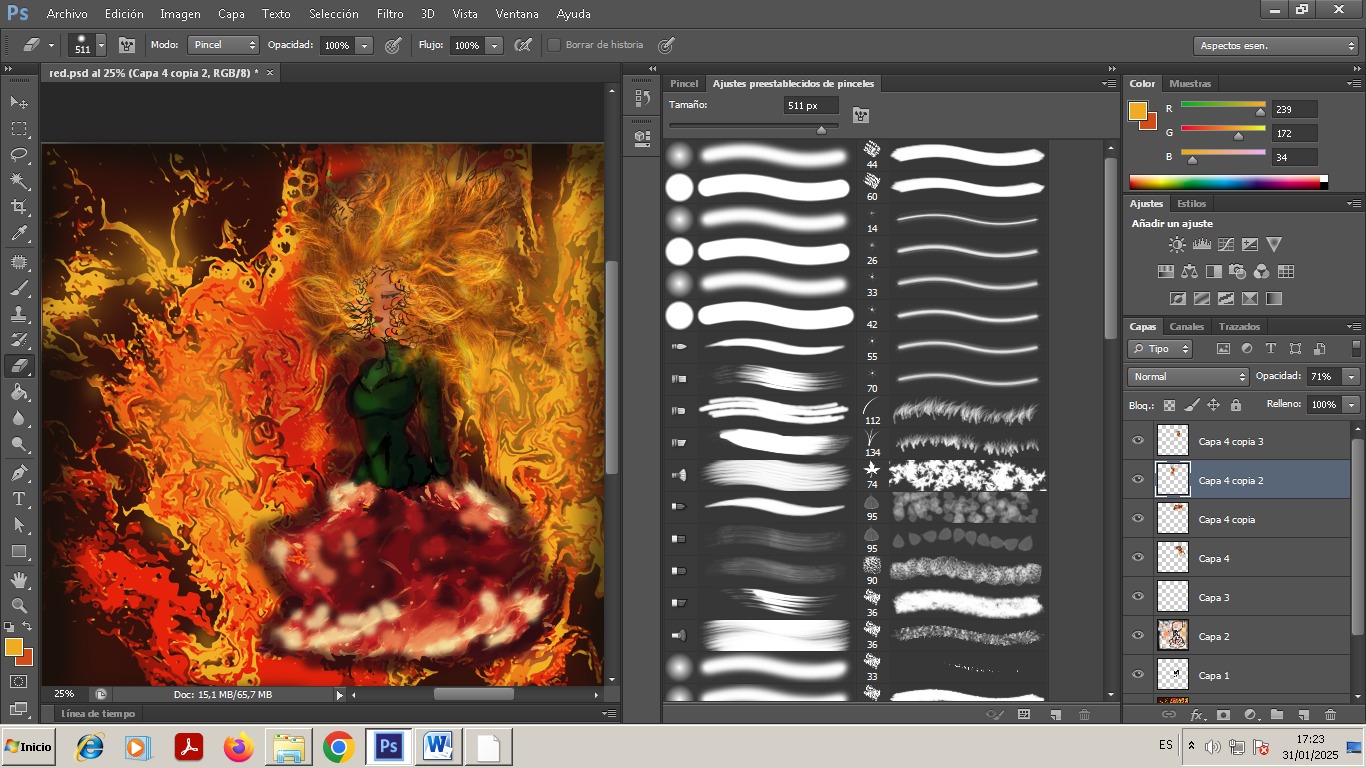Image resolution: width=1366 pixels, height=768 pixels.
Task: Select the Lasso tool
Action: 19,155
